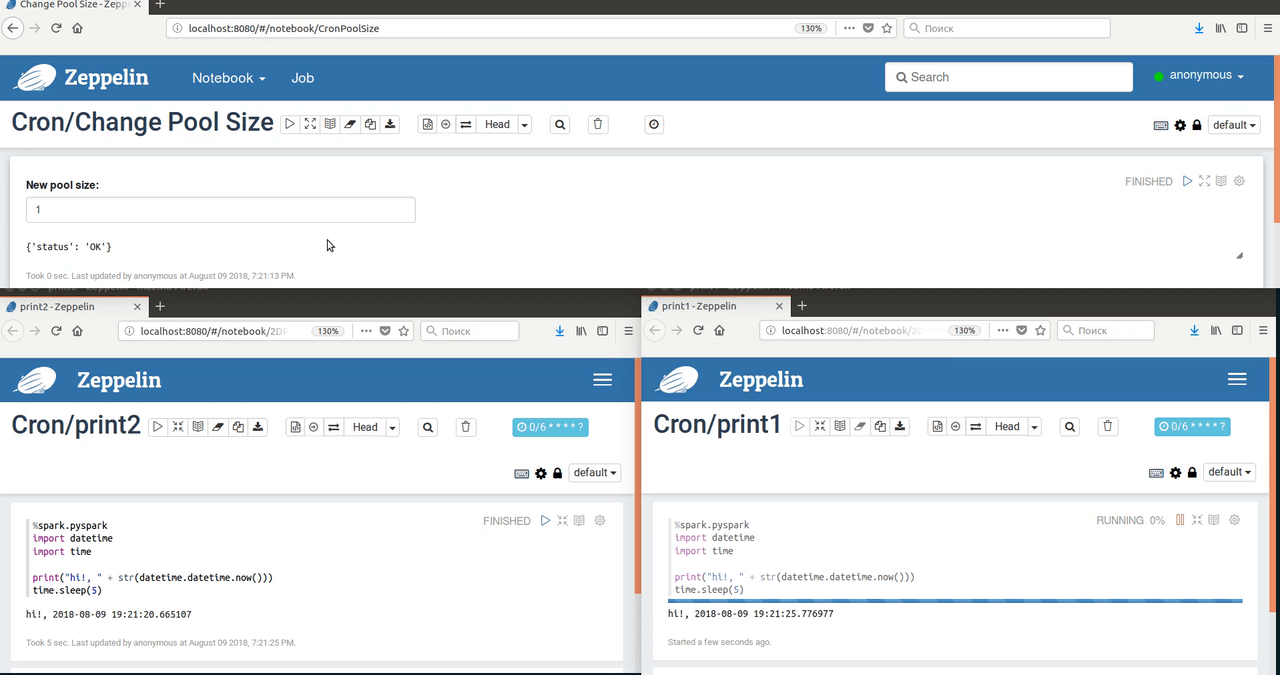
Task: Open interpreter binding gear in Change Pool Size
Action: pyautogui.click(x=1180, y=125)
